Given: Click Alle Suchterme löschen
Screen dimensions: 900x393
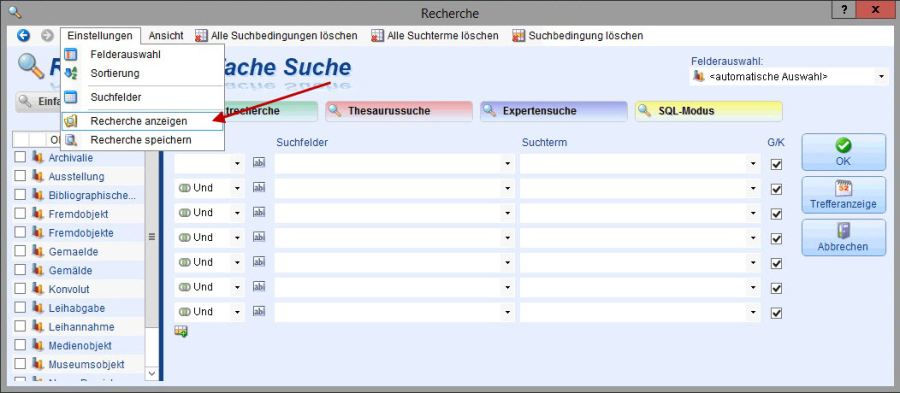Looking at the screenshot, I should tap(435, 36).
